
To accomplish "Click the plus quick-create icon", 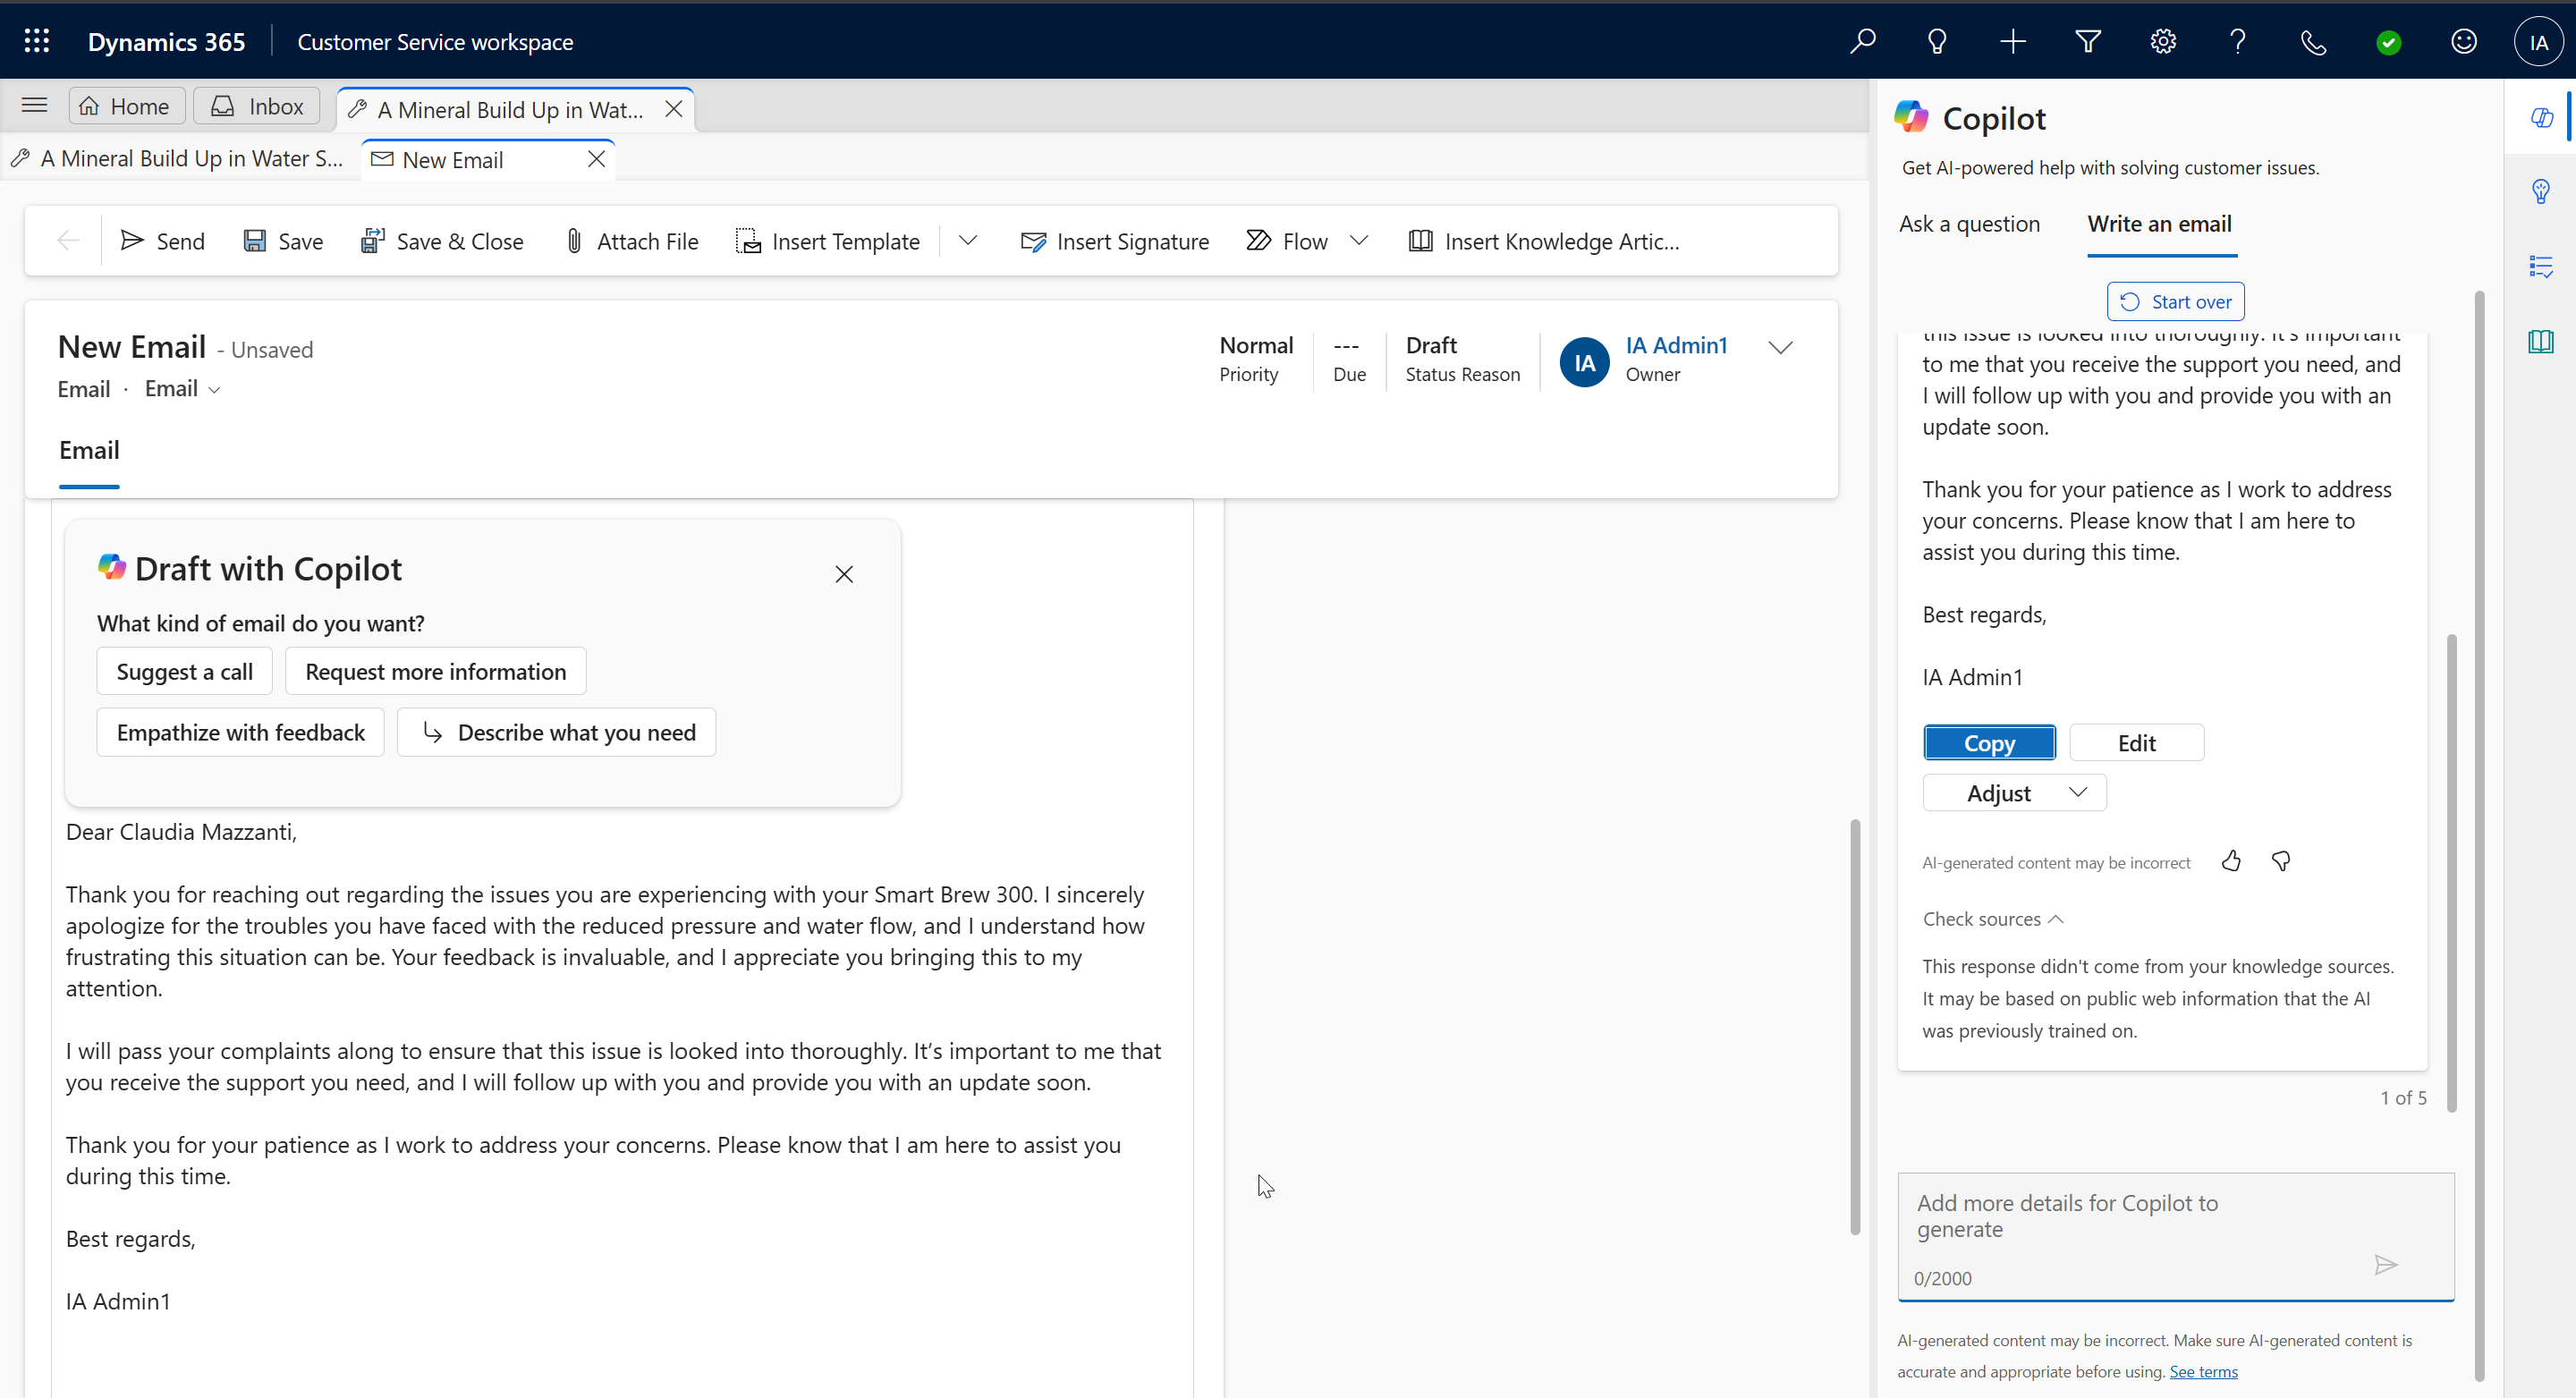I will 2012,41.
